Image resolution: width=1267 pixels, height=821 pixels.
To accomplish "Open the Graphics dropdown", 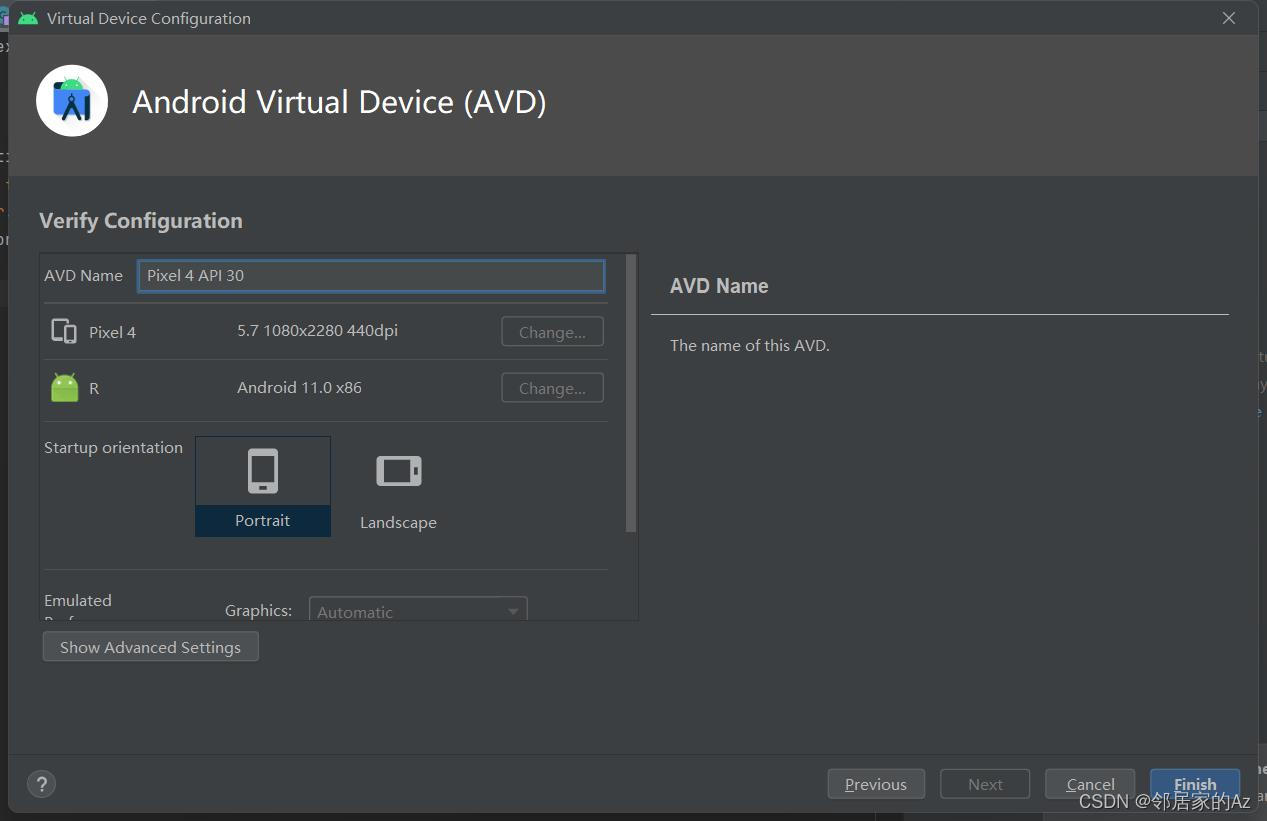I will click(418, 609).
